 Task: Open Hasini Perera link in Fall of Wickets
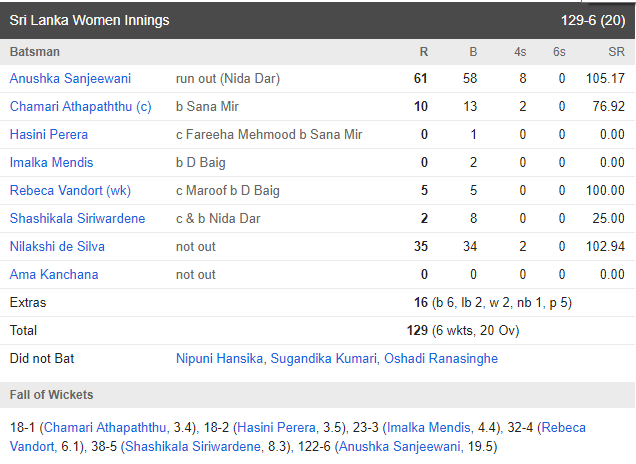pyautogui.click(x=276, y=427)
